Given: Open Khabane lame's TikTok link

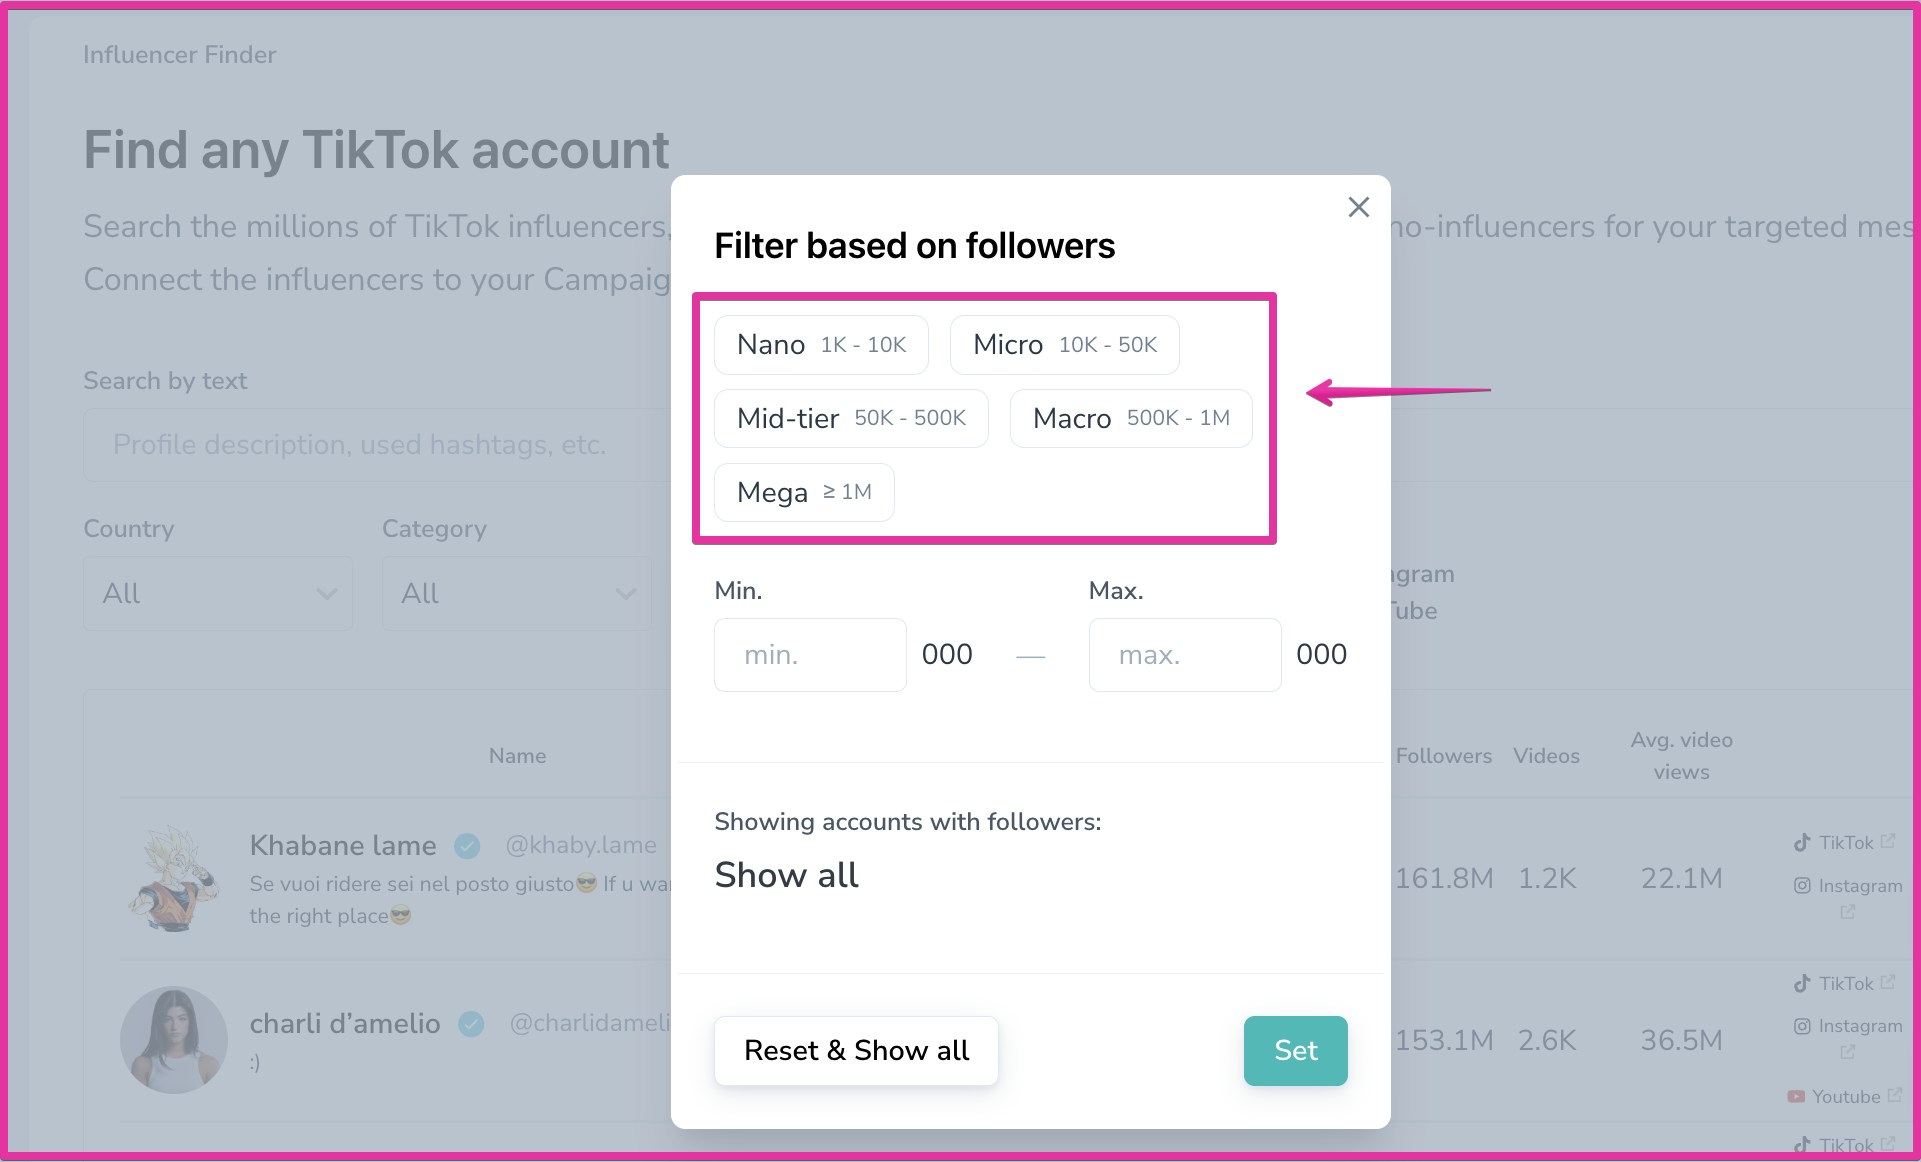Looking at the screenshot, I should tap(1845, 843).
